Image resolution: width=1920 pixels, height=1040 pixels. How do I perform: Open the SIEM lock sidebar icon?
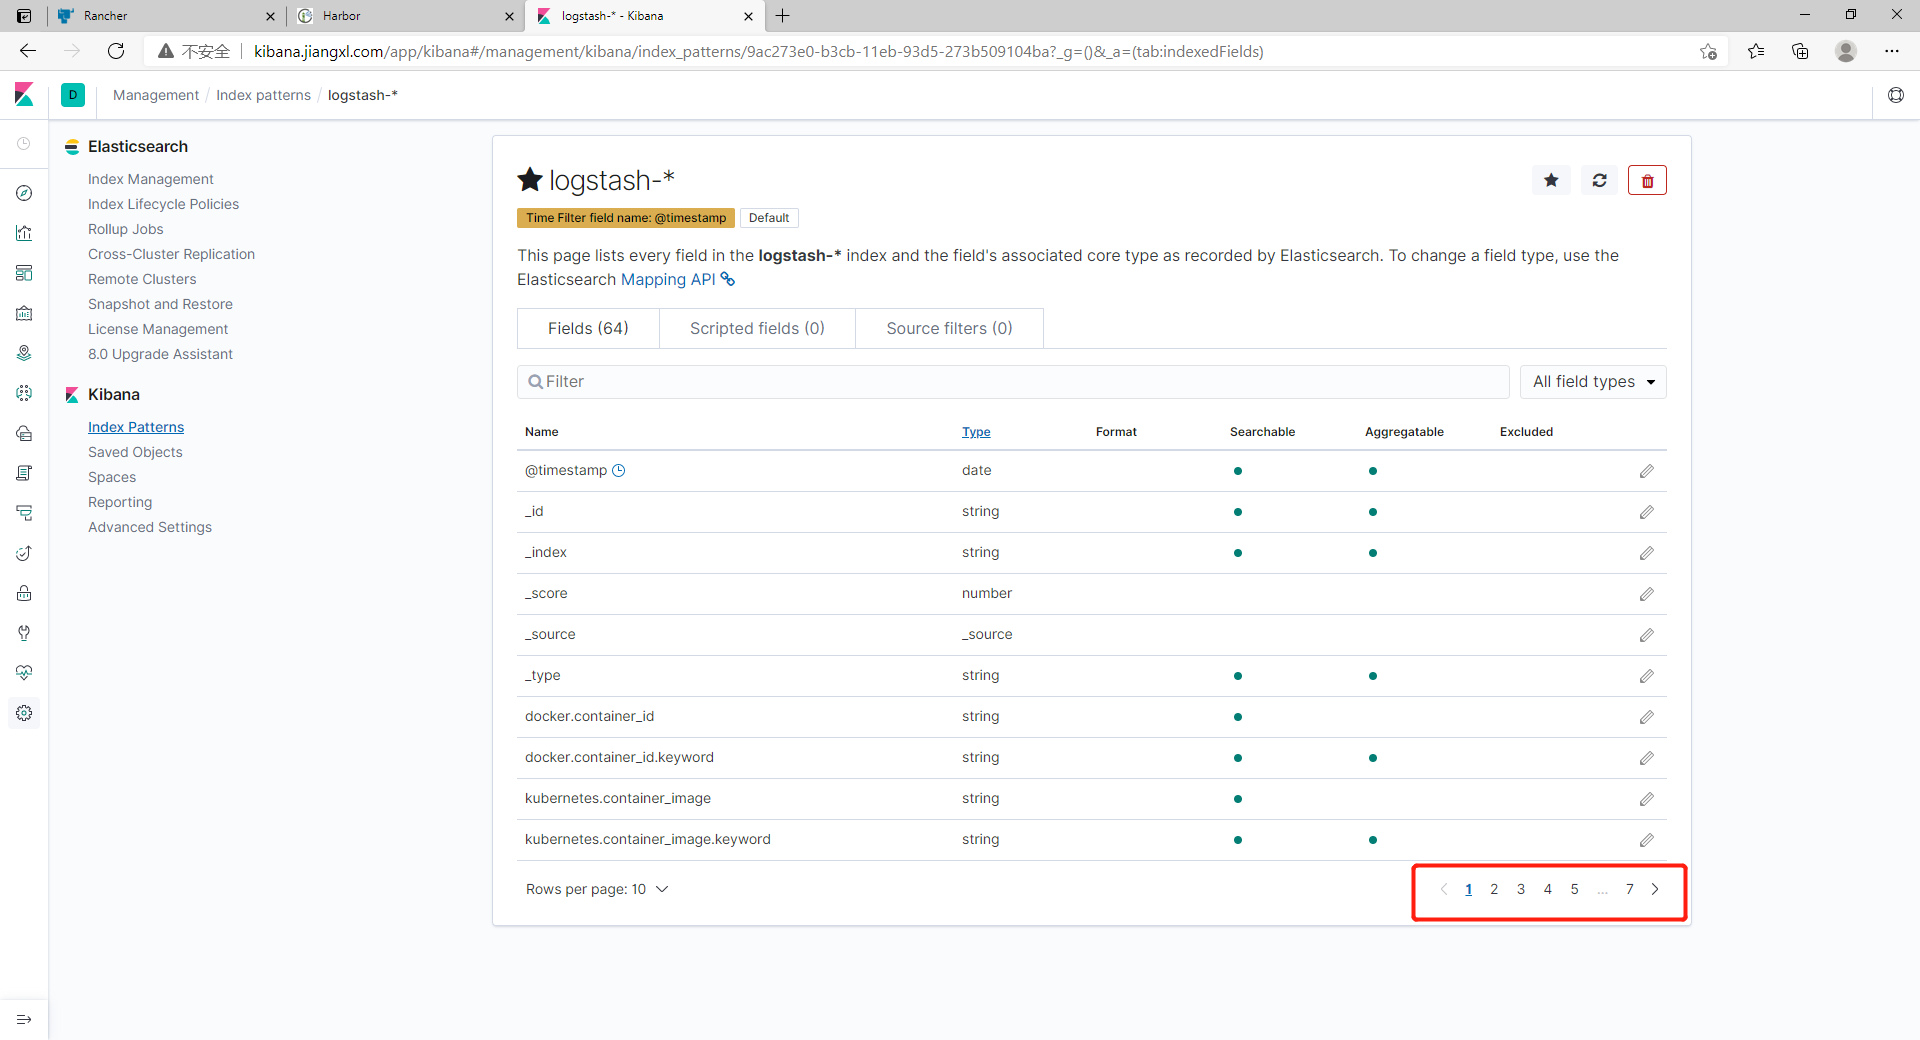click(24, 593)
